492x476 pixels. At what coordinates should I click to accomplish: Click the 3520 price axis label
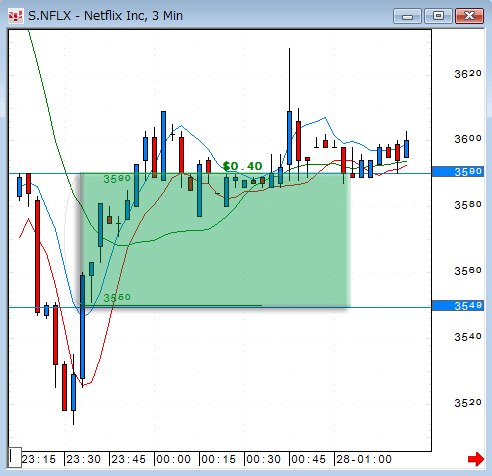468,403
